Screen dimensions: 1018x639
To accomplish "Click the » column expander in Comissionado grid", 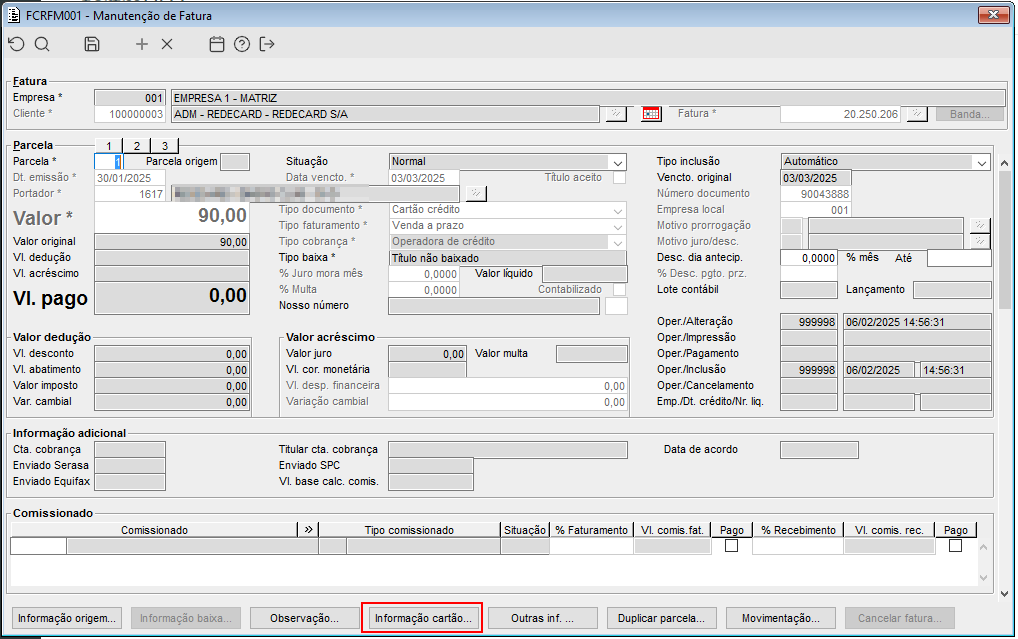I will pos(308,530).
